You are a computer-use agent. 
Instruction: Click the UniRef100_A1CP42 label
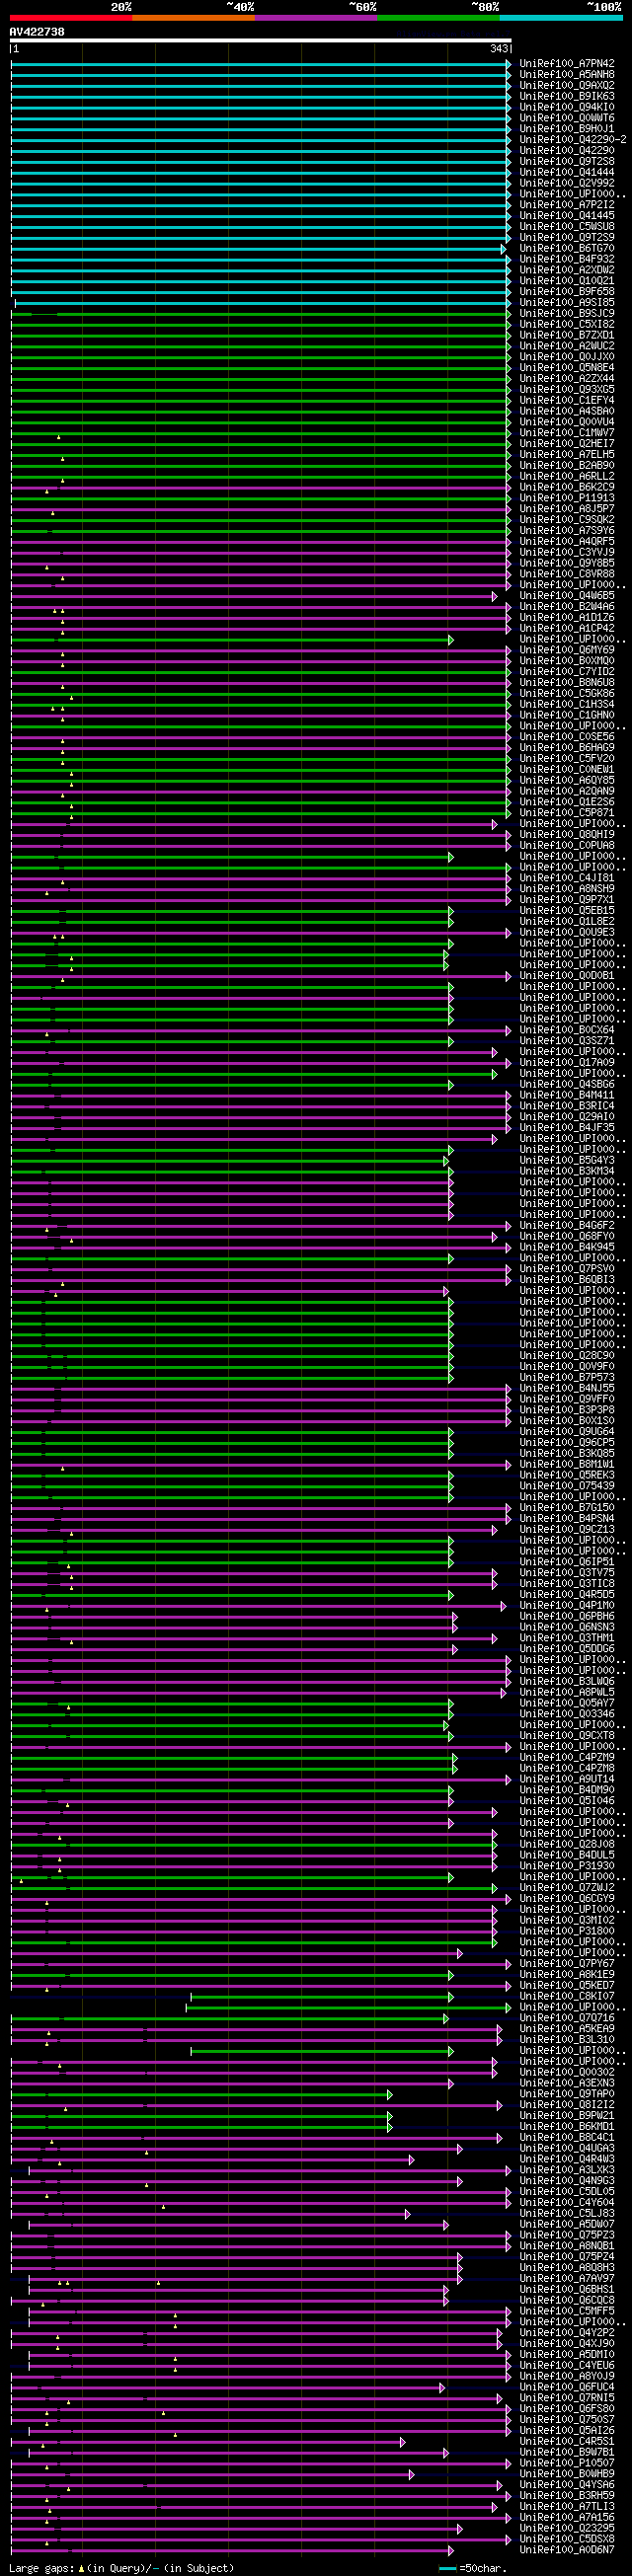567,629
